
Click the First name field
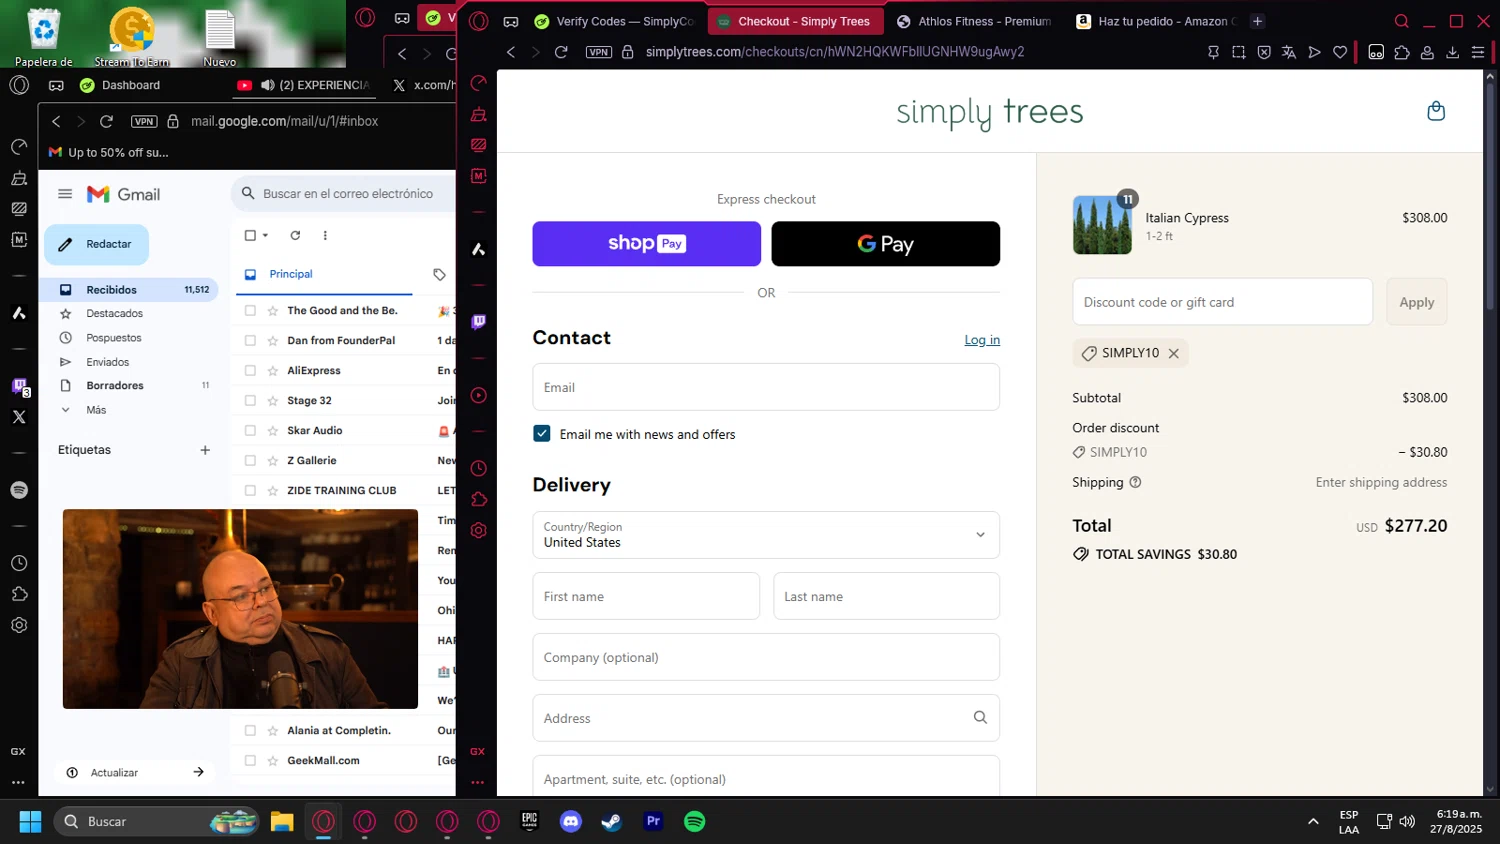coord(646,596)
